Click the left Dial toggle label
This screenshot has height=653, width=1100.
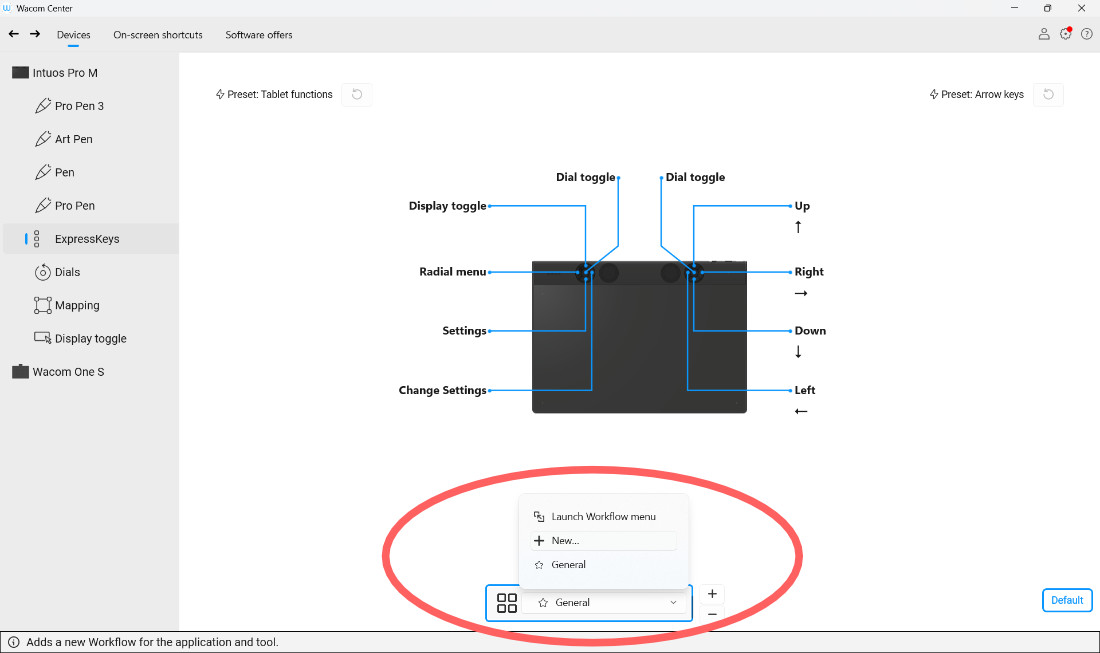586,177
